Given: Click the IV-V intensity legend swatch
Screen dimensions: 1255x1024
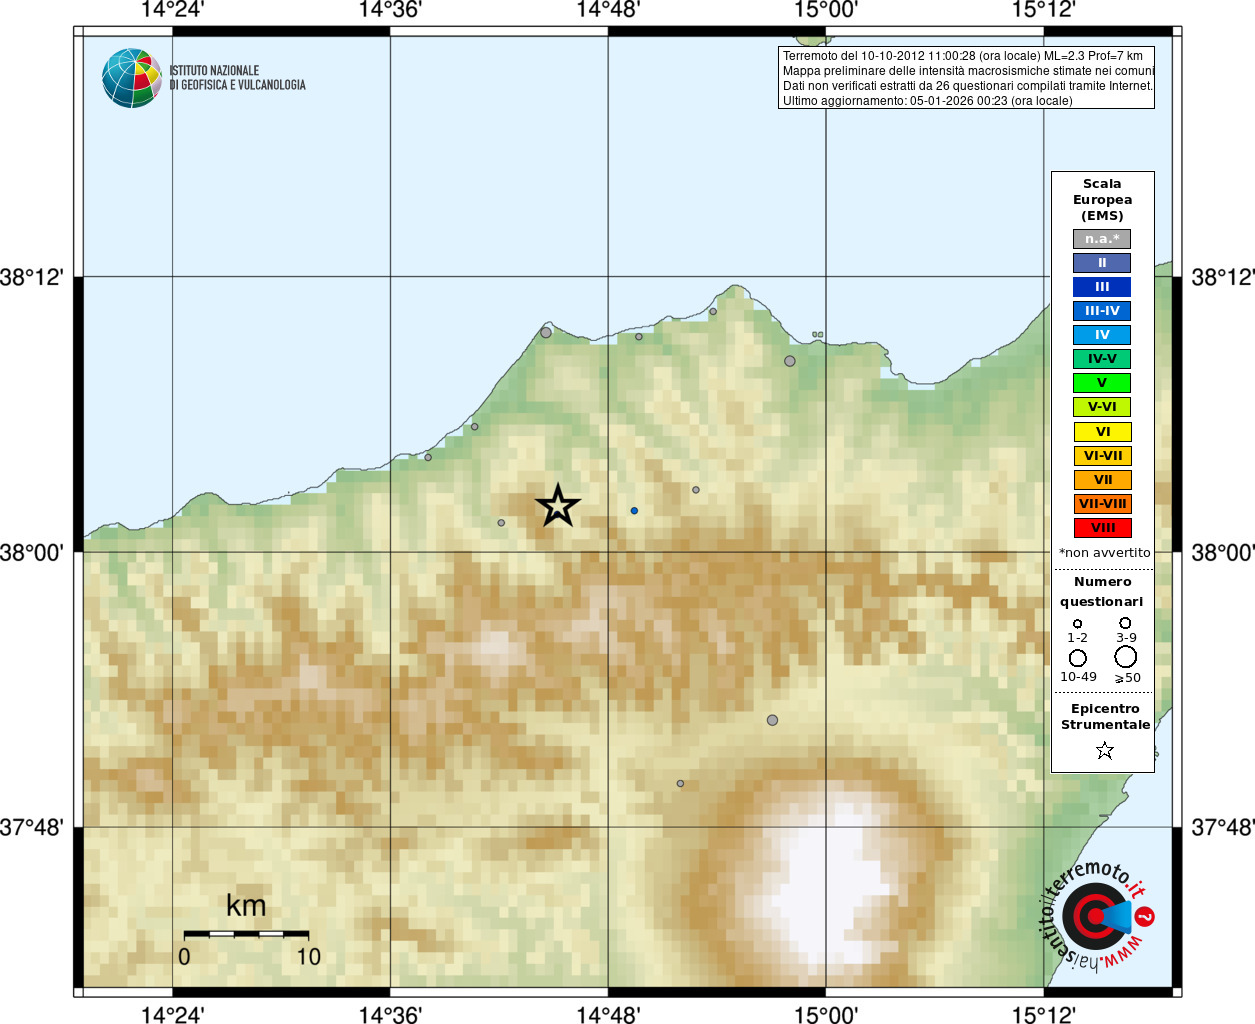Looking at the screenshot, I should point(1102,359).
